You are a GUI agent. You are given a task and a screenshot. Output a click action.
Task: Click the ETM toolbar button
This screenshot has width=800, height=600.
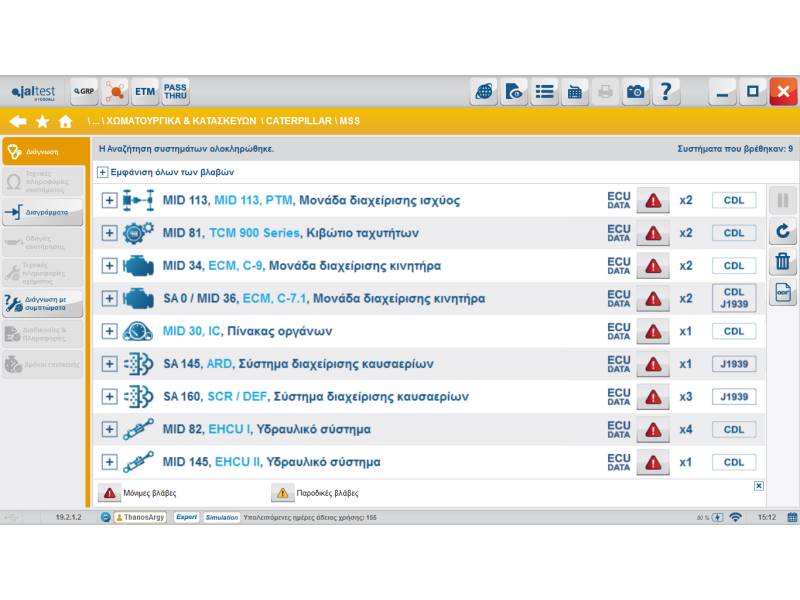[145, 92]
